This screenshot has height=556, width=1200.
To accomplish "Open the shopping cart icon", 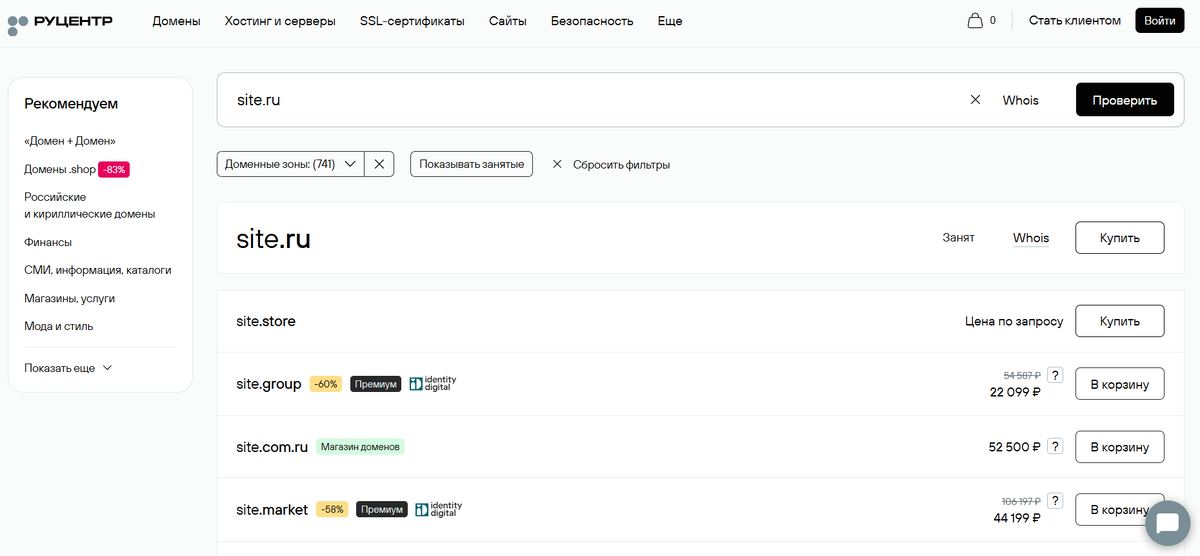I will click(x=975, y=20).
